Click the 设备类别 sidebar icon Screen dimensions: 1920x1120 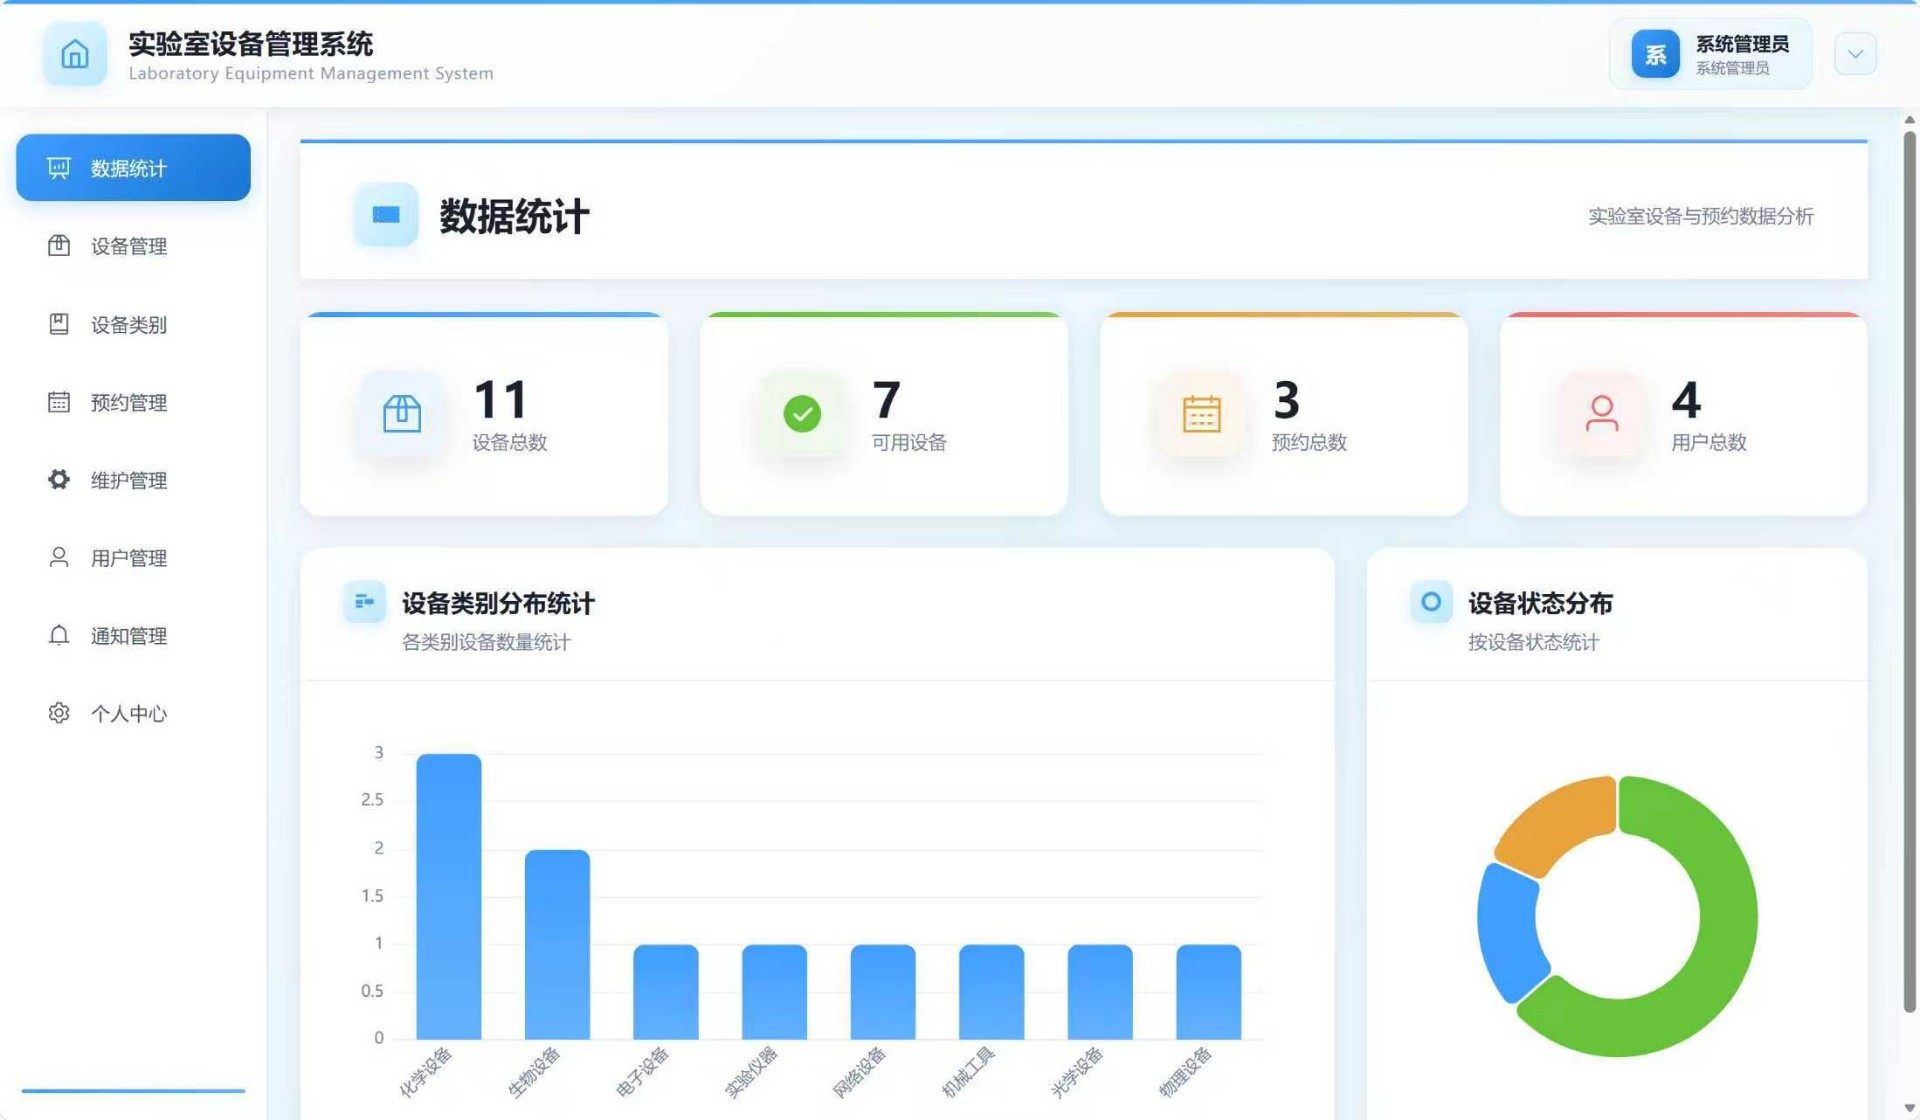click(59, 324)
